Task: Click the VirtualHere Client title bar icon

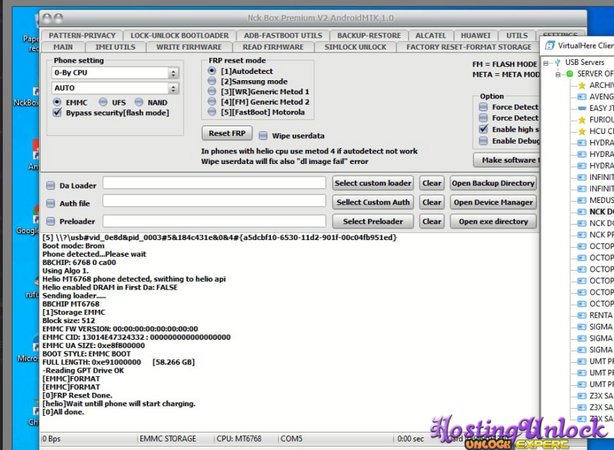Action: point(549,45)
